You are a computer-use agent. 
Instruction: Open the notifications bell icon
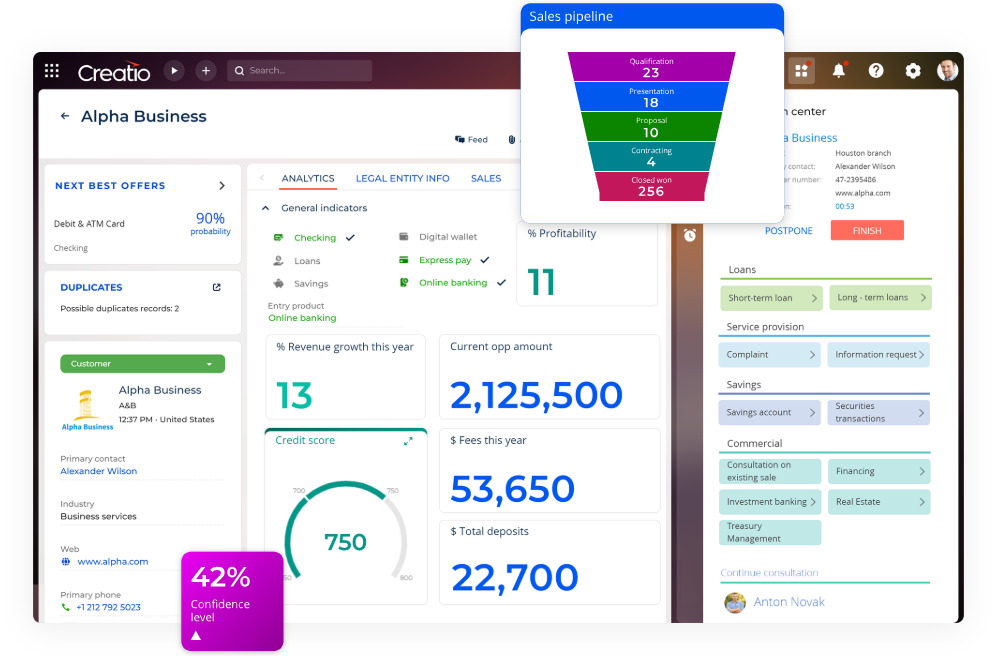coord(838,70)
